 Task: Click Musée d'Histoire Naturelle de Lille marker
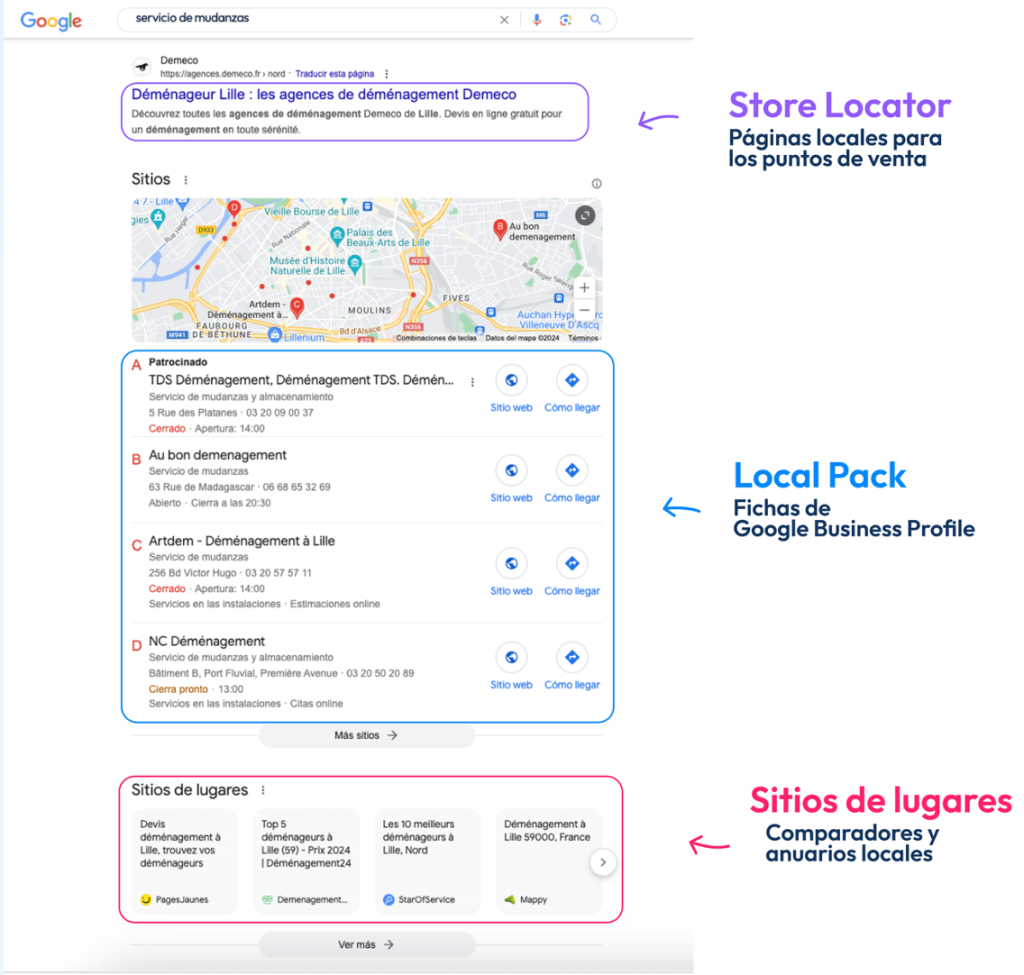click(355, 264)
